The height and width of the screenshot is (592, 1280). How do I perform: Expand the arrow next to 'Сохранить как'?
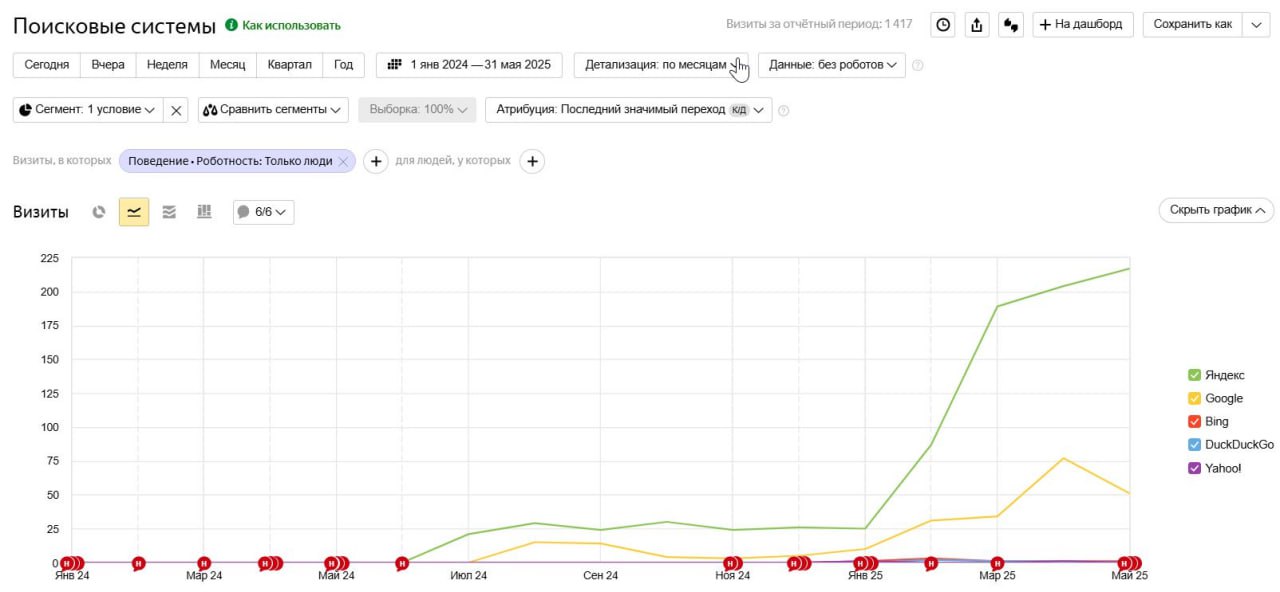(1256, 24)
